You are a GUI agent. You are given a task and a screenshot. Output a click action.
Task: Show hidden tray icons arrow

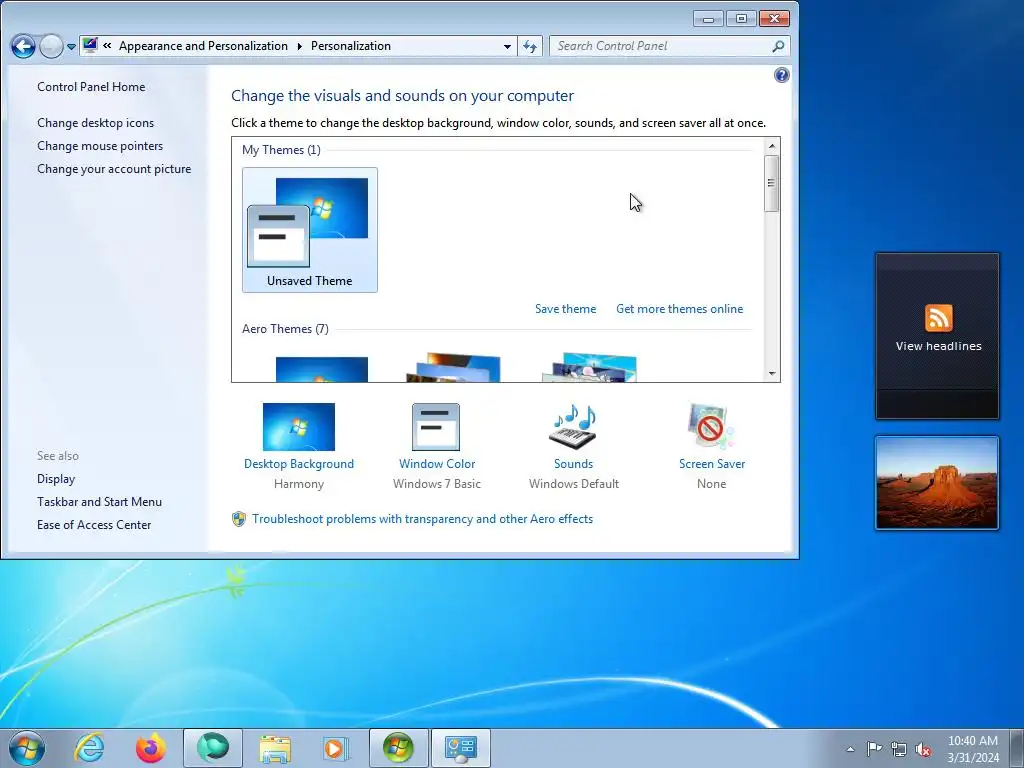point(850,749)
